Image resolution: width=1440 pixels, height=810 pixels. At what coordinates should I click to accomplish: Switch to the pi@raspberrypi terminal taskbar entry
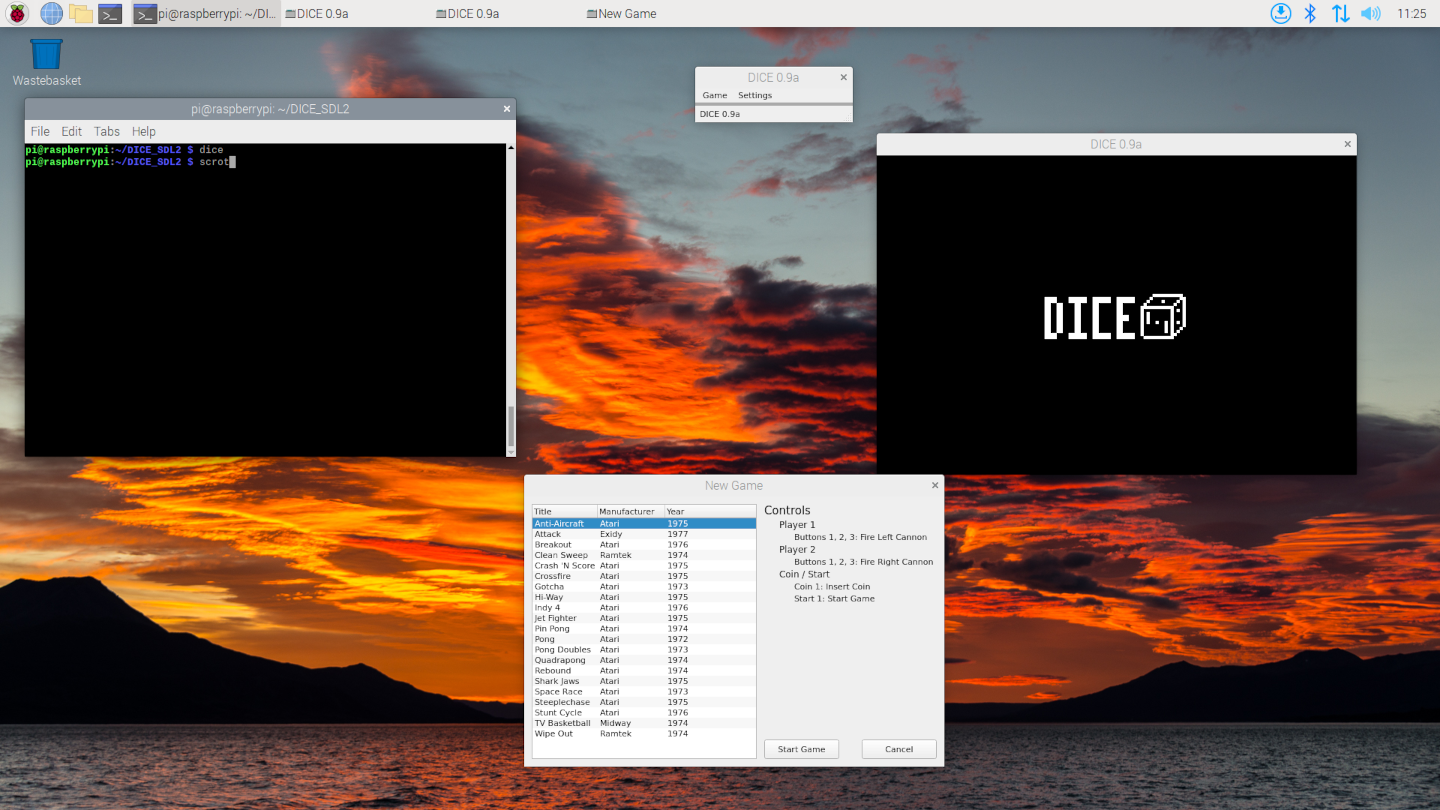(x=206, y=14)
